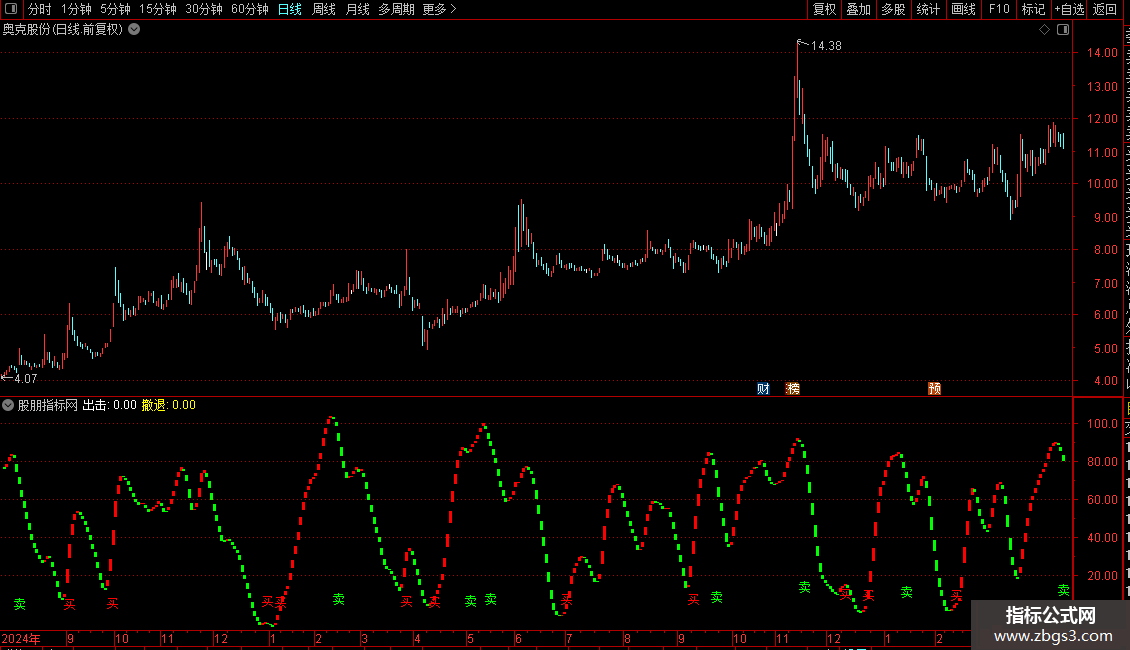Image resolution: width=1130 pixels, height=650 pixels.
Task: Click the 14.38 high price marker
Action: tap(826, 45)
